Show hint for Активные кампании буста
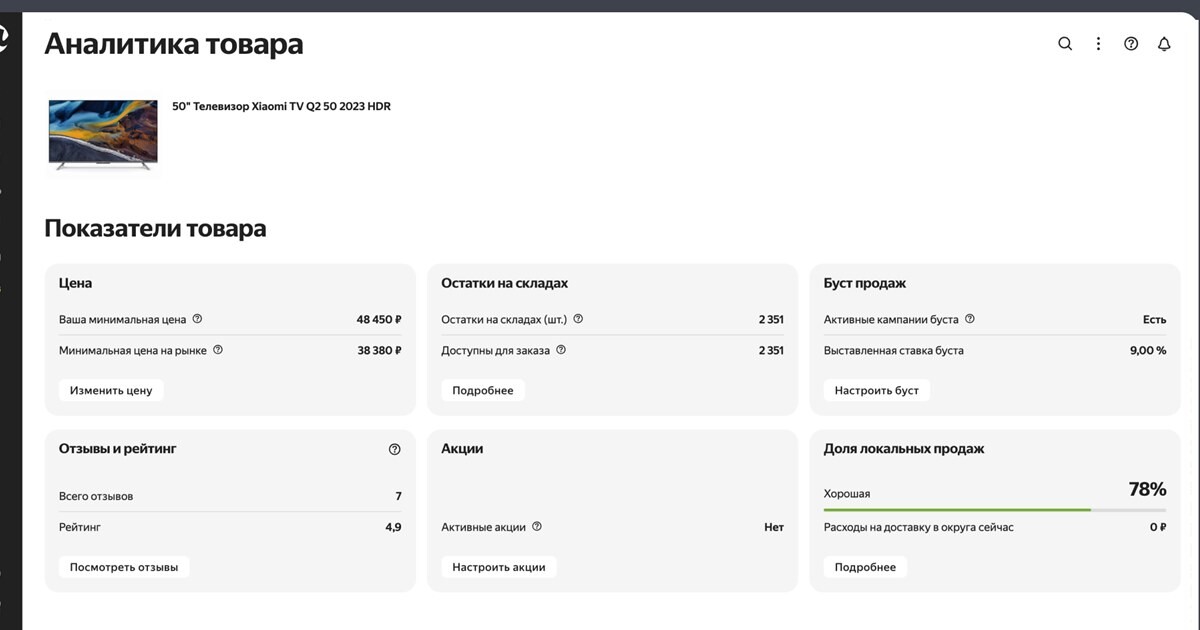The image size is (1200, 630). pos(970,320)
